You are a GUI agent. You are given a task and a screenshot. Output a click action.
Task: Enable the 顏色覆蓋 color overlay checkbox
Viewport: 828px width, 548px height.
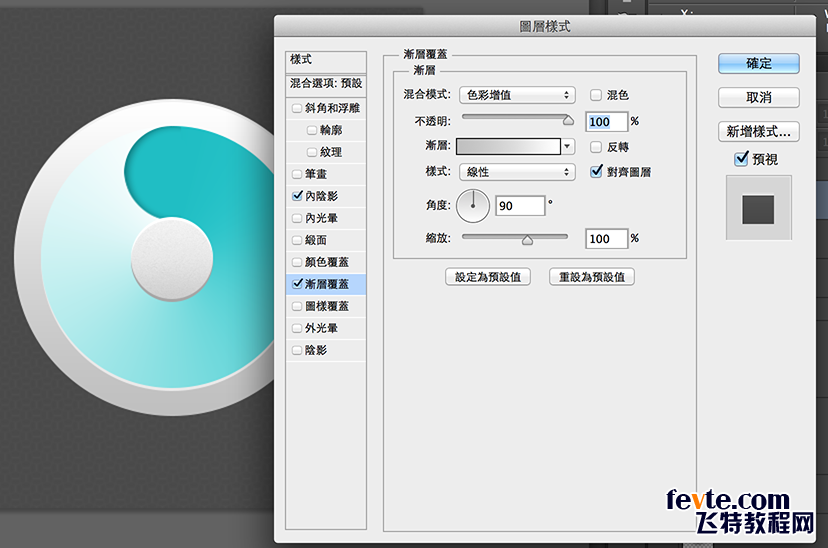click(297, 262)
